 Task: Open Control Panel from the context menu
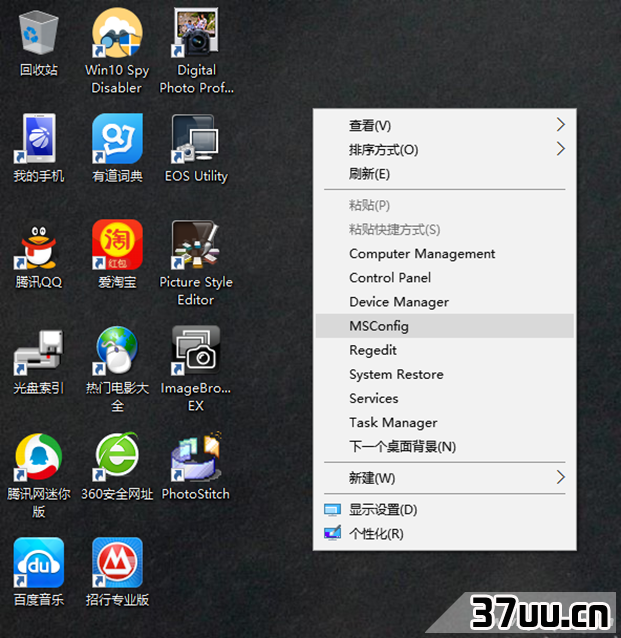445,277
